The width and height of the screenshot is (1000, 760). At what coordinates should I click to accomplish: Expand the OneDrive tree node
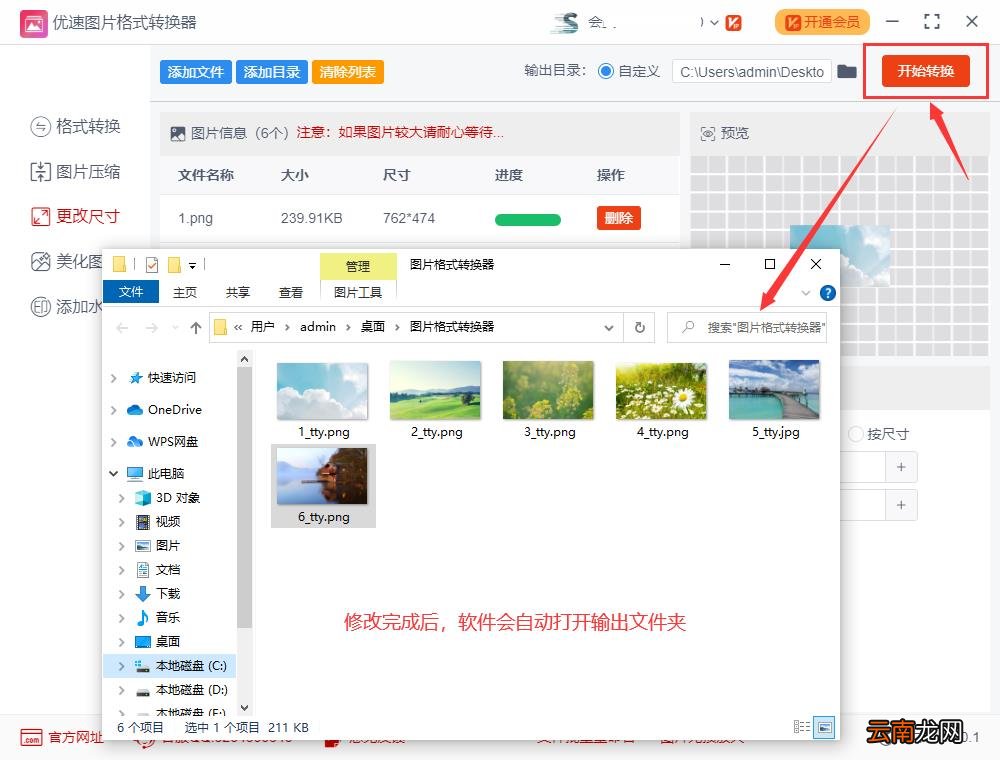click(114, 410)
